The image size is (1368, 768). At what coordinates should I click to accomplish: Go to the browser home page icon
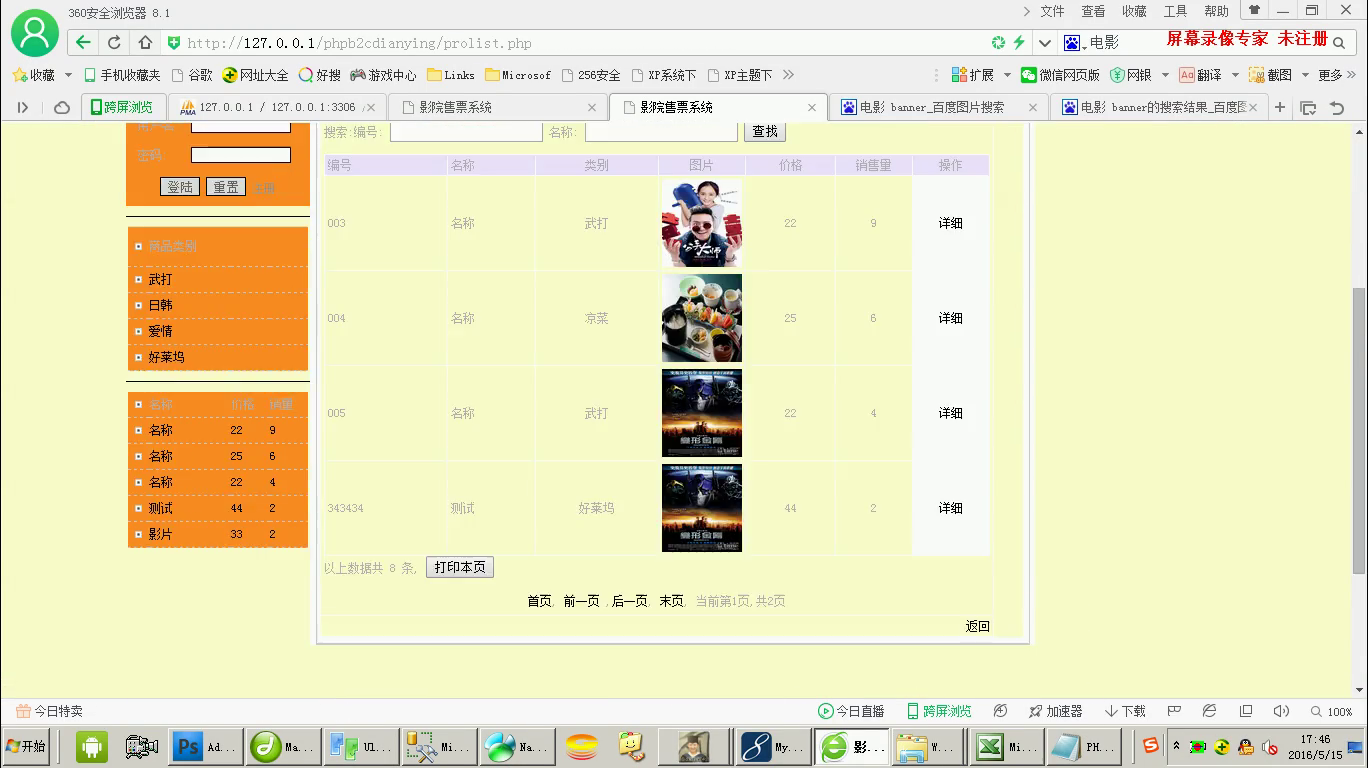coord(145,43)
